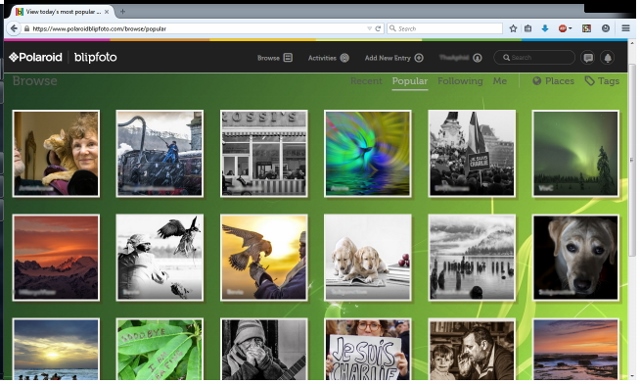Open the URL history dropdown arrow
Viewport: 640px width, 384px height.
pyautogui.click(x=369, y=29)
